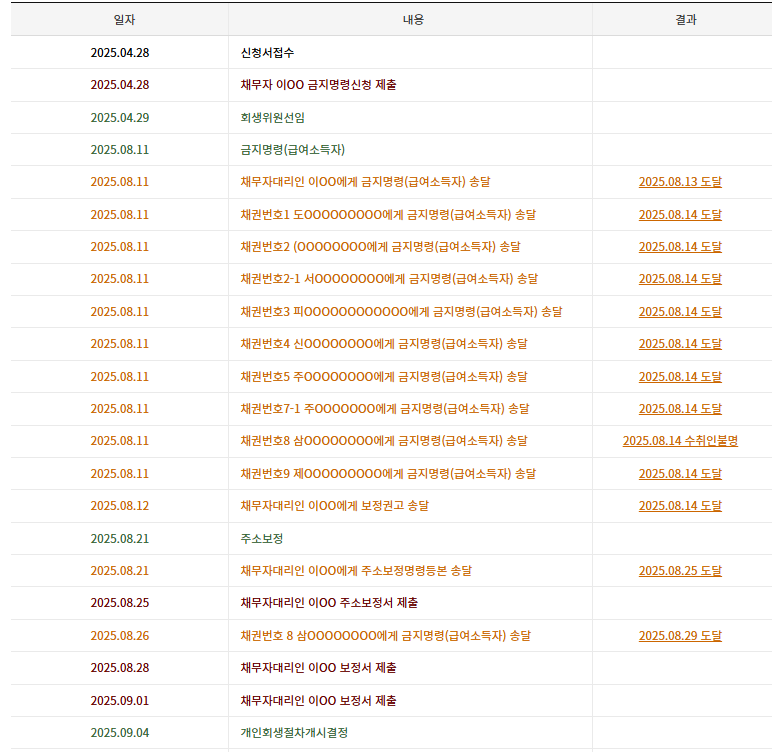772x752 pixels.
Task: Click the 내용 column header
Action: 413,20
